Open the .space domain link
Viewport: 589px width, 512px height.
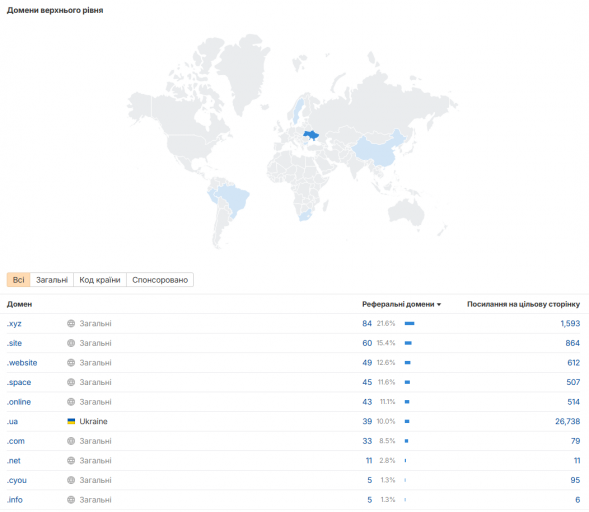click(x=19, y=382)
